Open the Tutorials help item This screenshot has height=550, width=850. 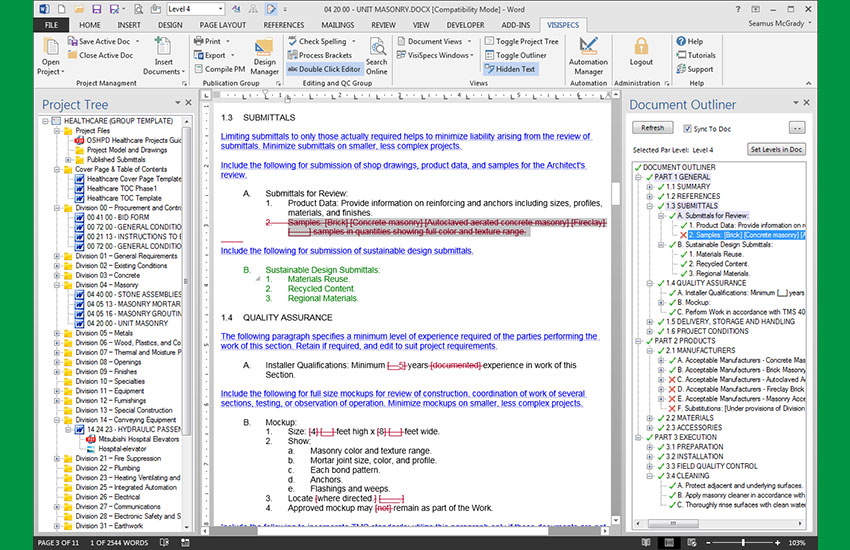coord(700,56)
